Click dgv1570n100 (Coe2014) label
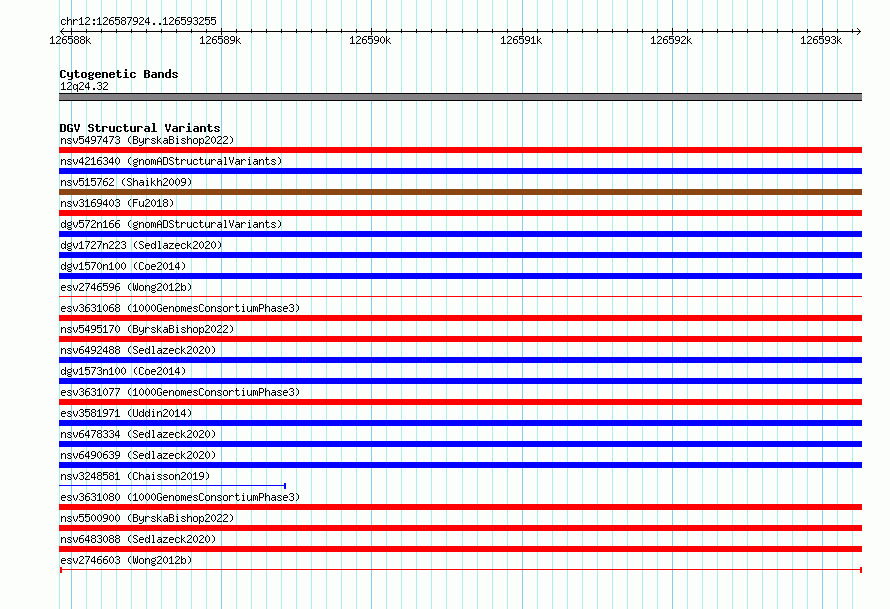Viewport: 890px width, 609px height. tap(123, 266)
